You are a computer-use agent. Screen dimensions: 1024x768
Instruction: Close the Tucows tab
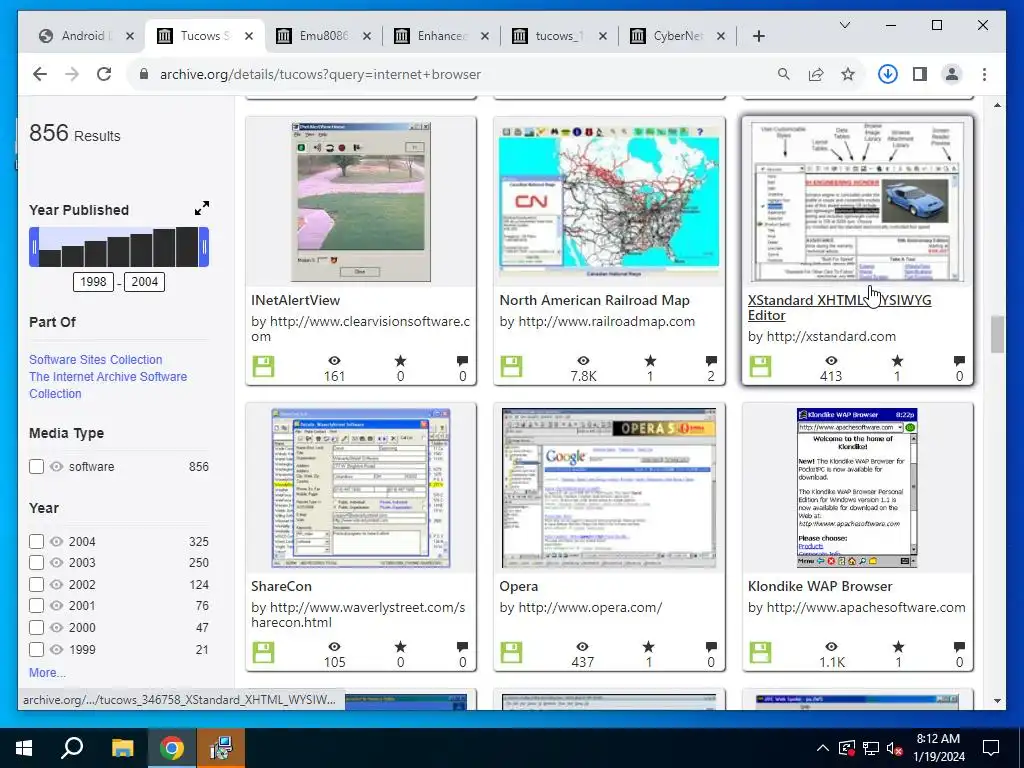[249, 37]
